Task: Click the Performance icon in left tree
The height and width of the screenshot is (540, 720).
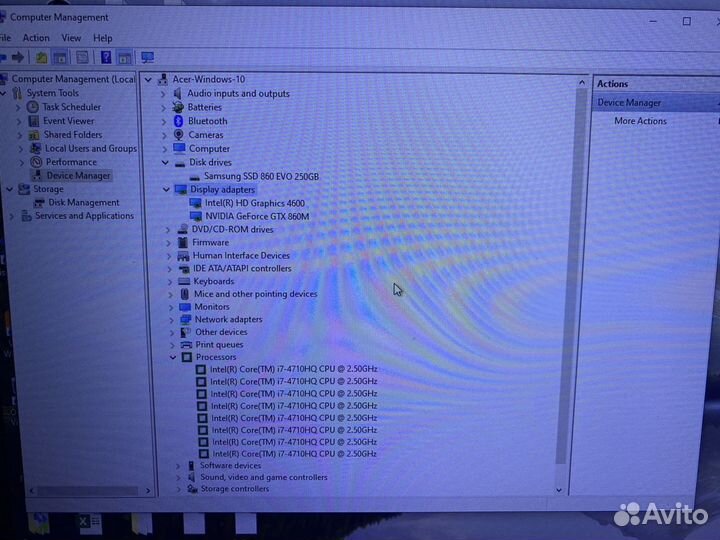Action: [36, 162]
